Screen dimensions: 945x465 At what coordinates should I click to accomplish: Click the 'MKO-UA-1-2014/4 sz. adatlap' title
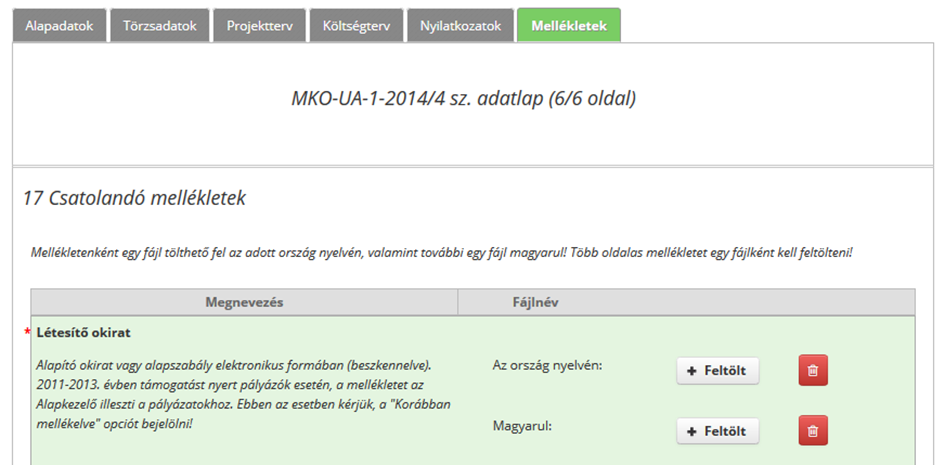coord(463,98)
